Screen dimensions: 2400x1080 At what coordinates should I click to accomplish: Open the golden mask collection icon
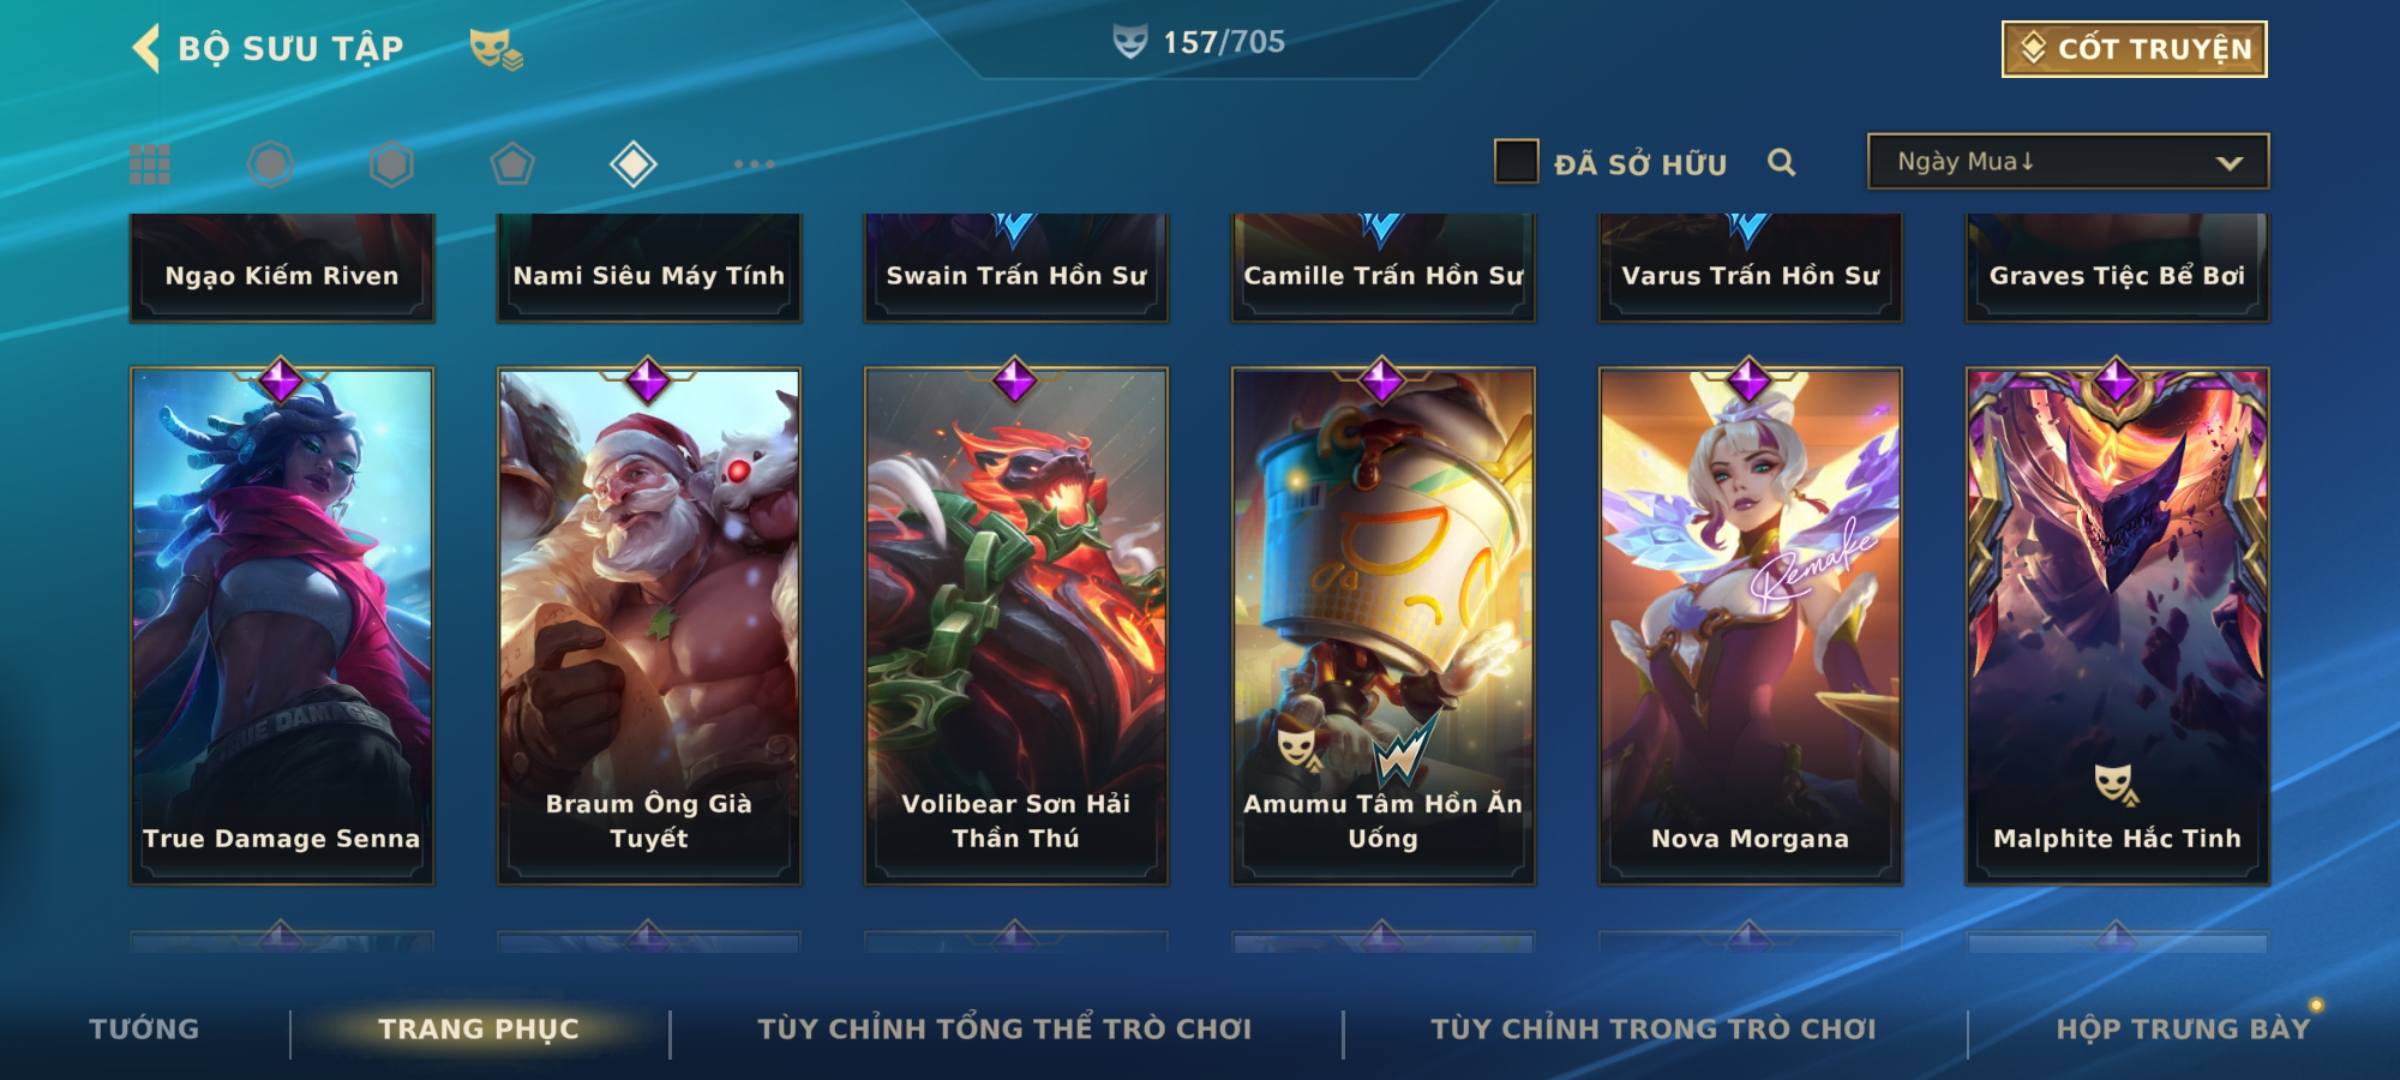click(496, 48)
